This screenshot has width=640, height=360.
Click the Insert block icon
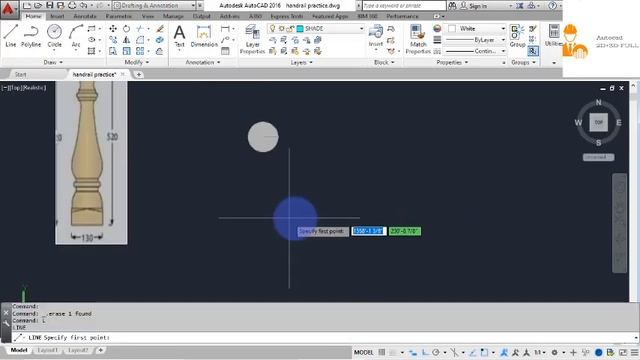click(x=376, y=36)
